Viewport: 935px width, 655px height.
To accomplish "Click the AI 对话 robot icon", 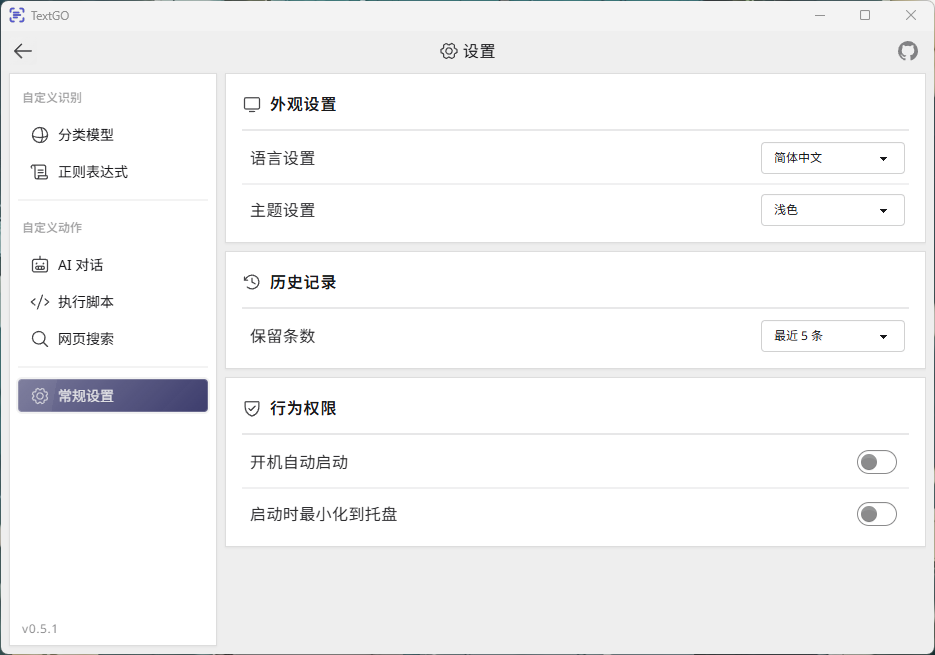I will click(x=40, y=265).
